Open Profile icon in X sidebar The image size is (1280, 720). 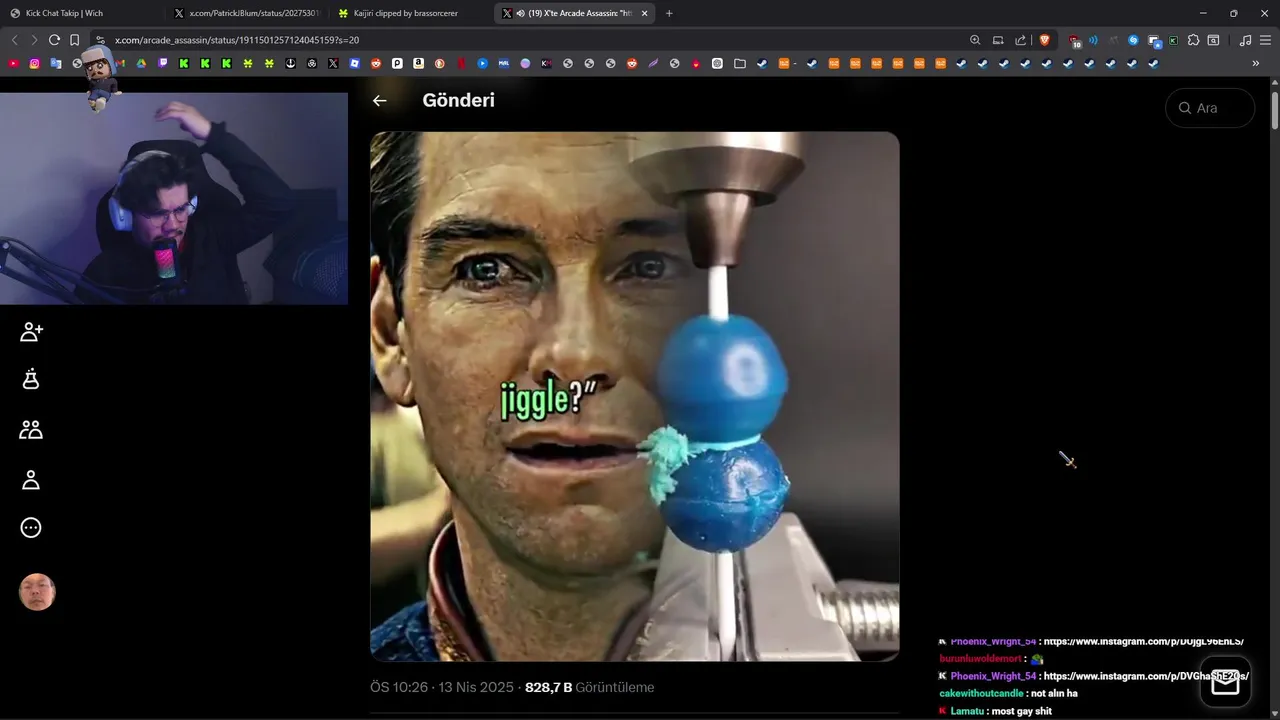[x=31, y=480]
